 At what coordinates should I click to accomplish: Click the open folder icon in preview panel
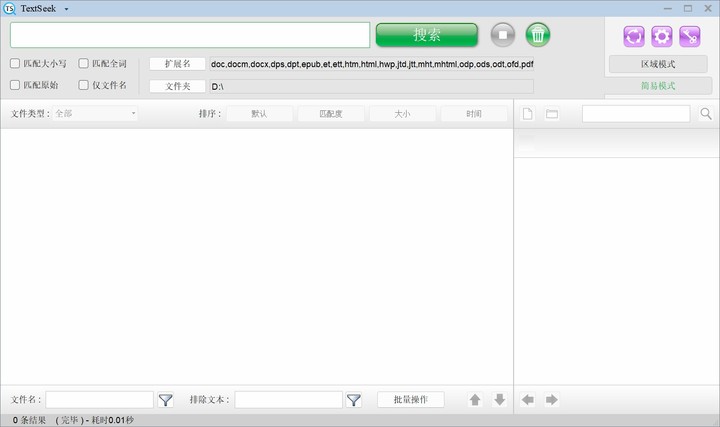(551, 114)
